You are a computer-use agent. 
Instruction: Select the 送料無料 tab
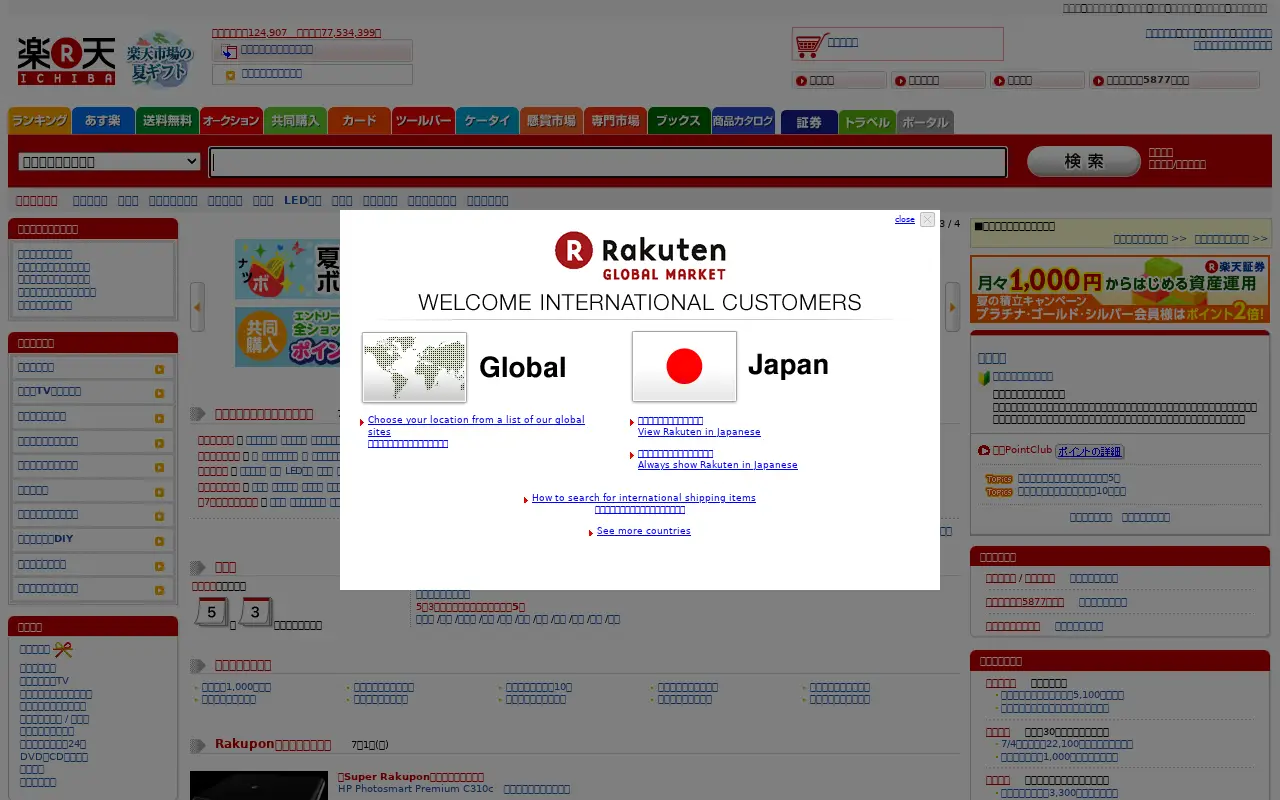[x=167, y=121]
